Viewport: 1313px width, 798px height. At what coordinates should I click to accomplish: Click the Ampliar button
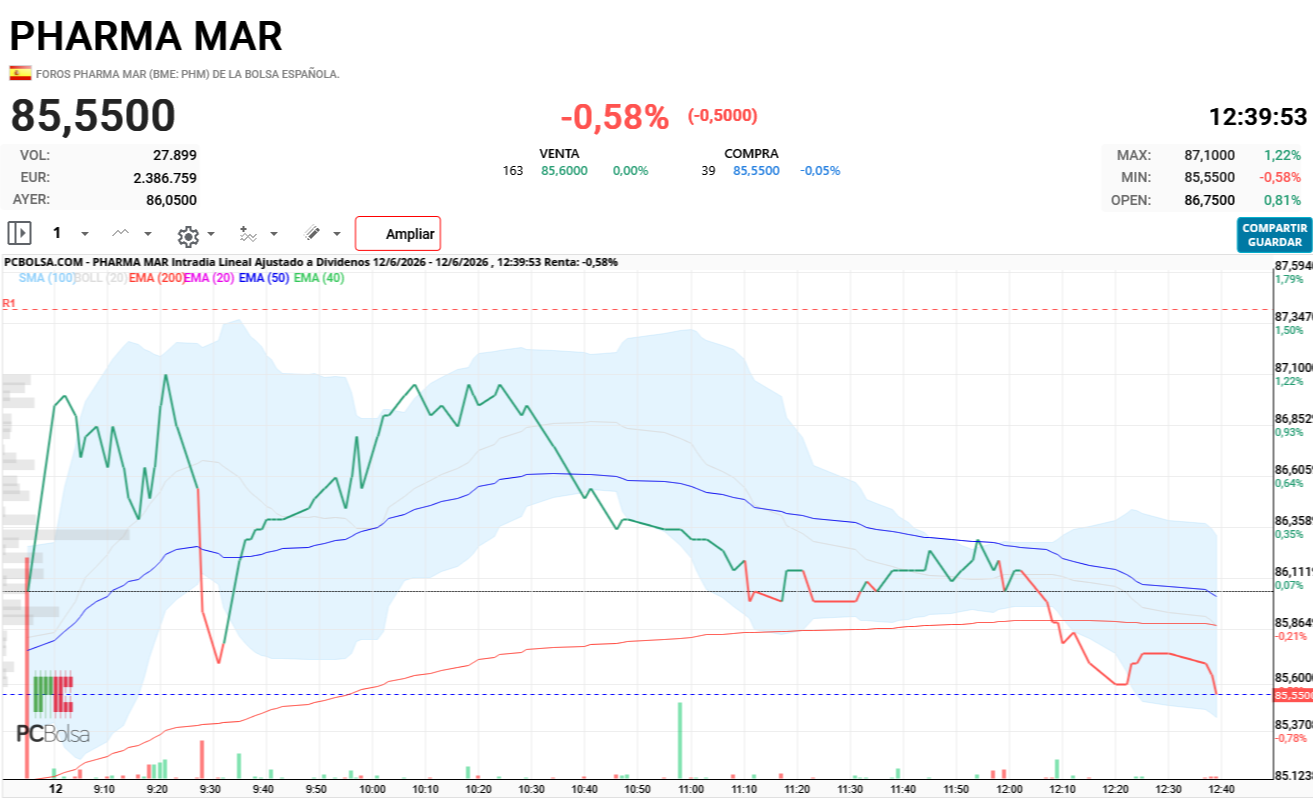398,234
